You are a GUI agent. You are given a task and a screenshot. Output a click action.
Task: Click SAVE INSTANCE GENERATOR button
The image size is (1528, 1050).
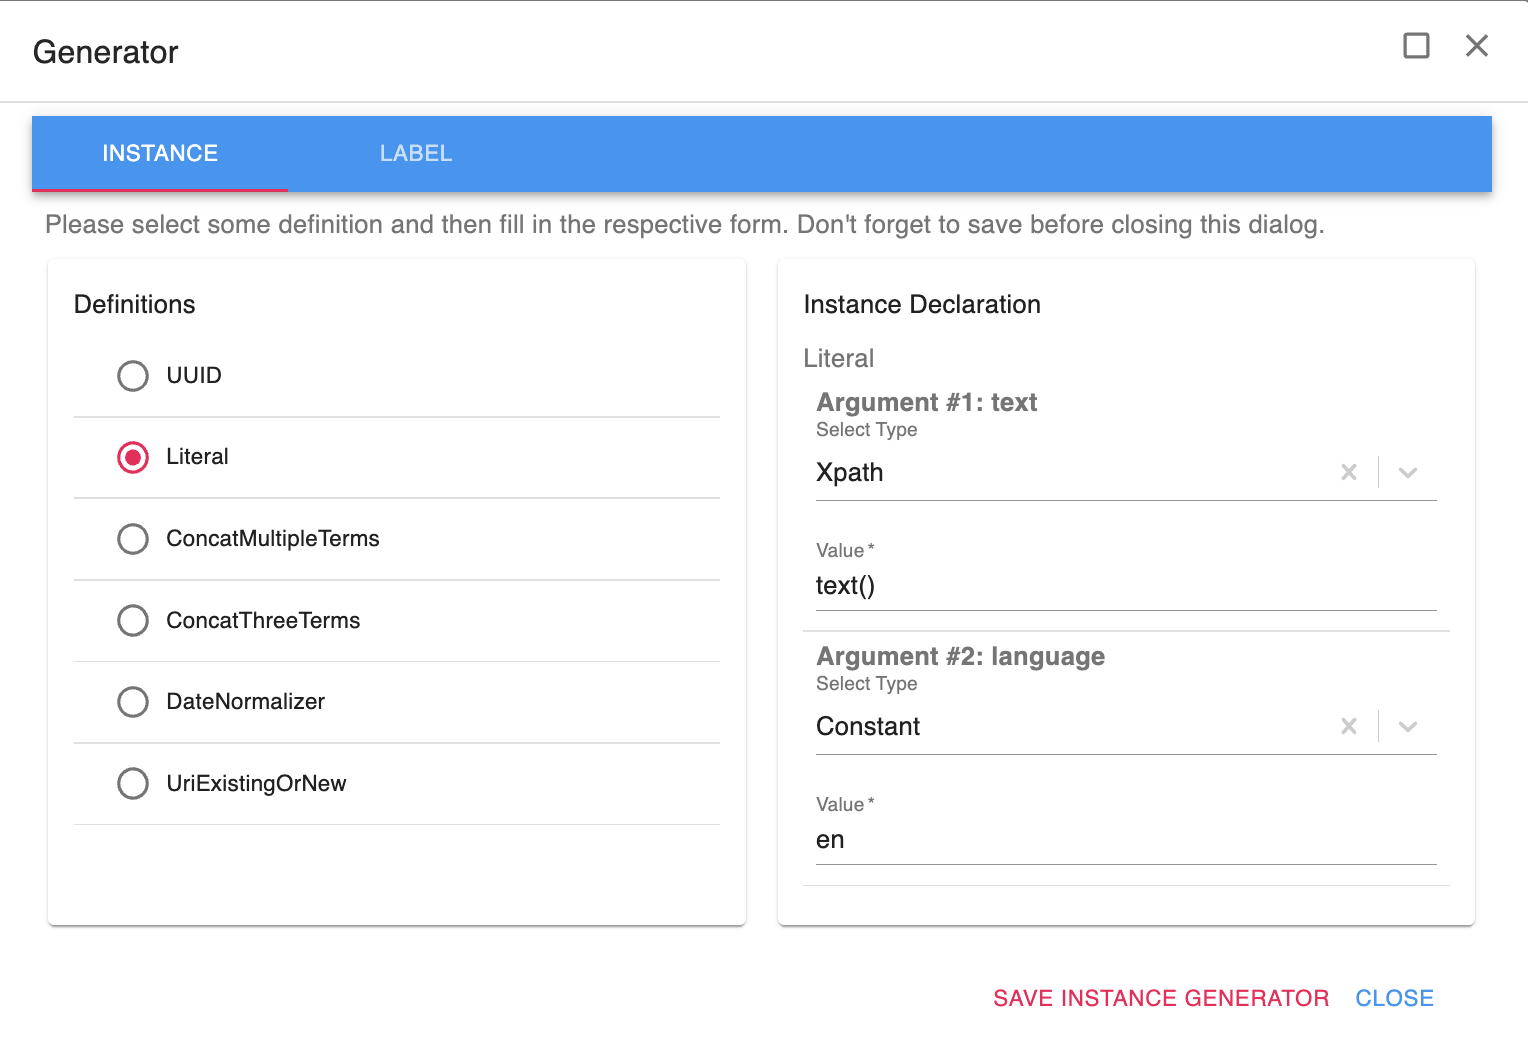(1160, 998)
